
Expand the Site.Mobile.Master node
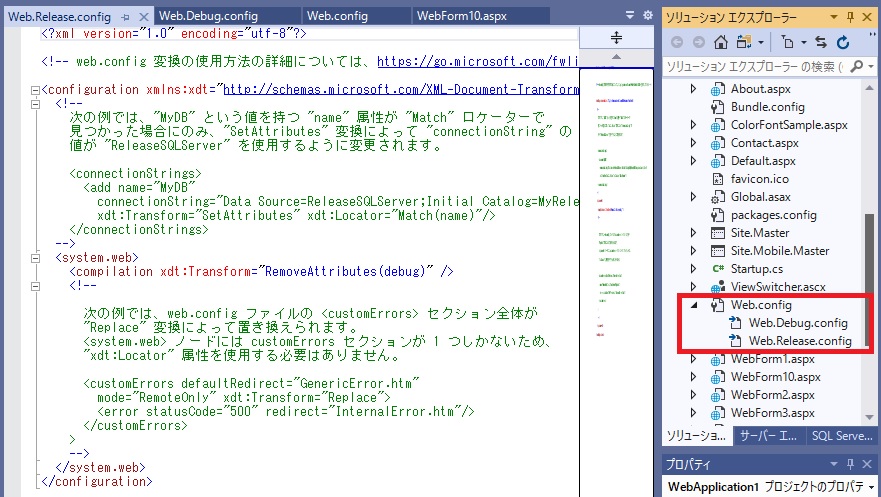(x=693, y=250)
